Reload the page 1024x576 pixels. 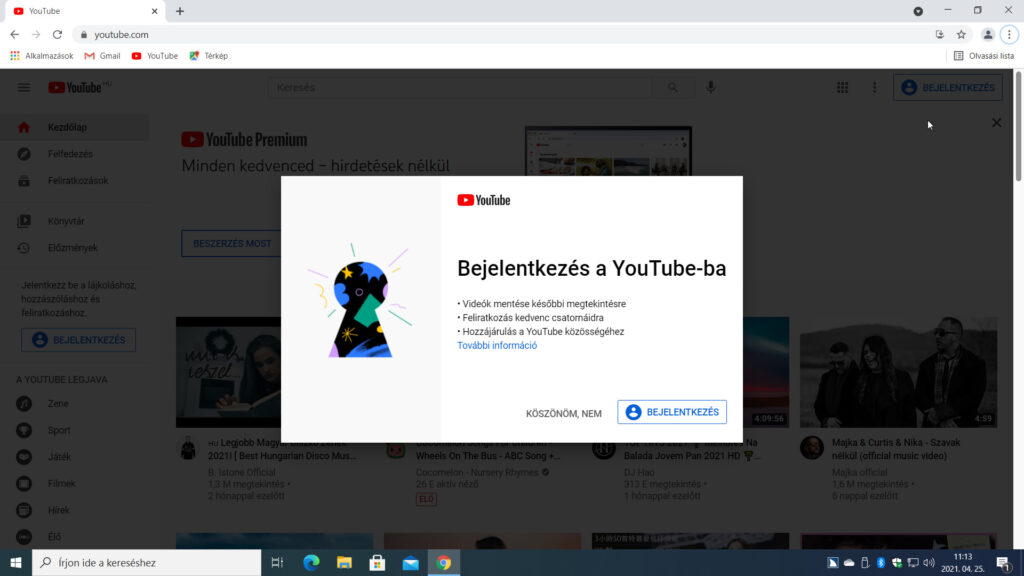point(57,35)
